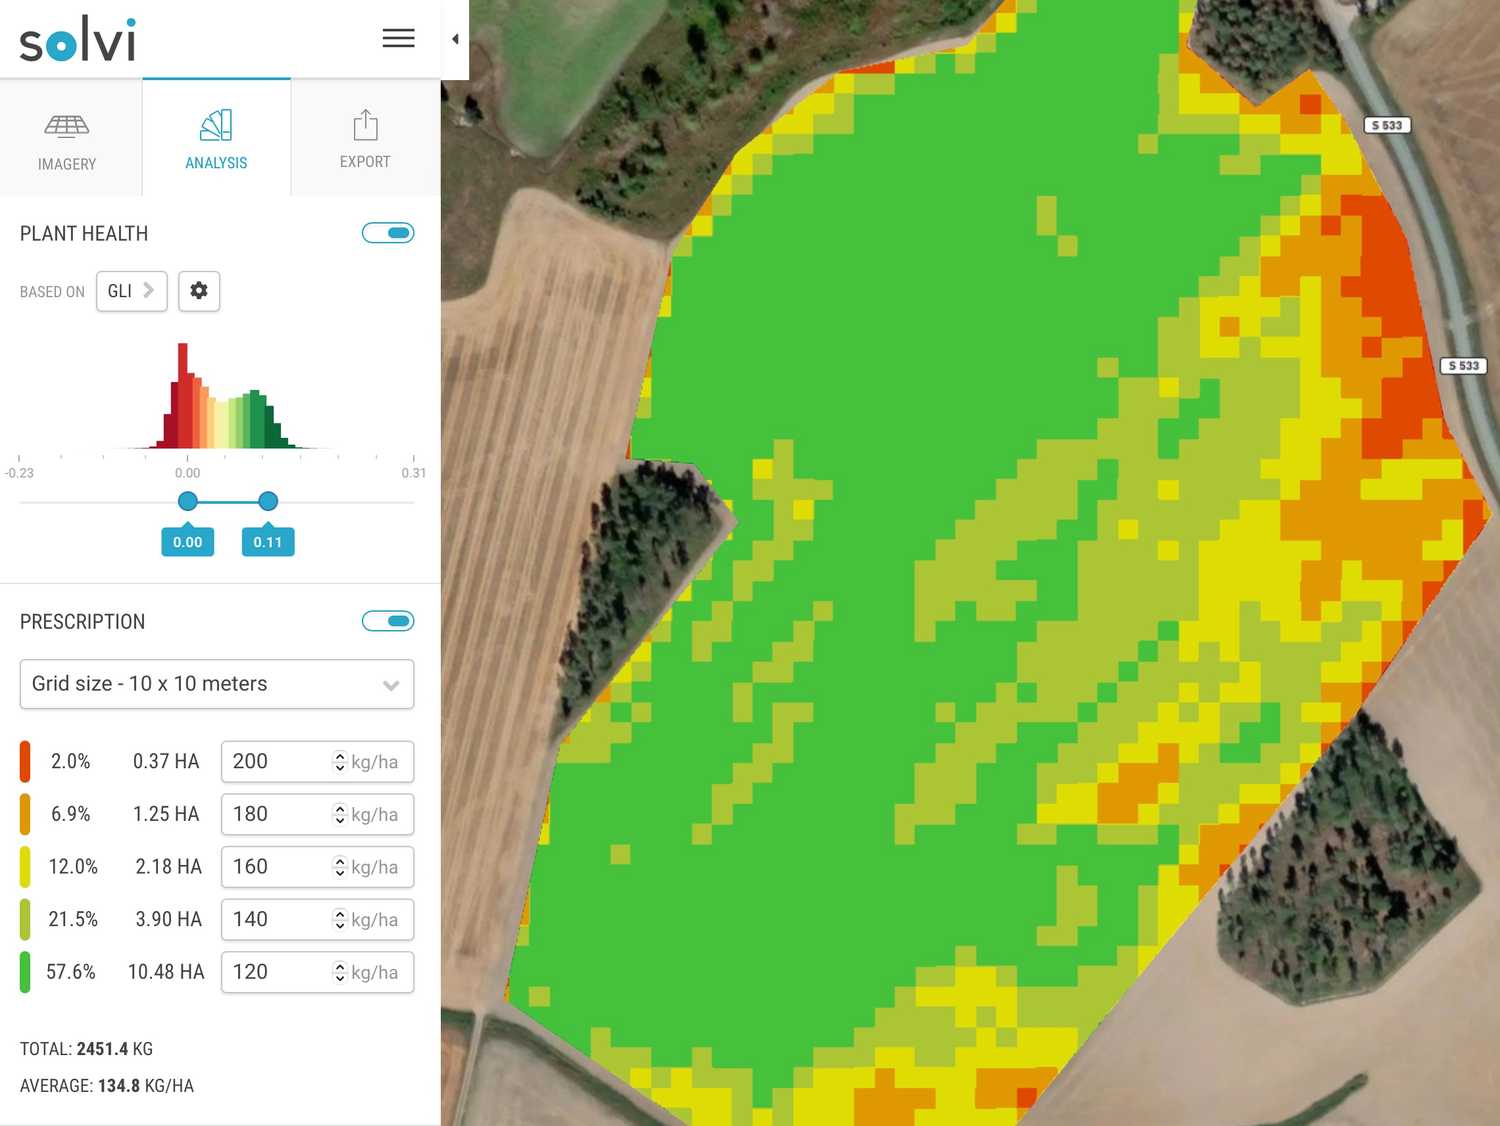Click the Export upload icon
The image size is (1500, 1126).
coord(365,124)
